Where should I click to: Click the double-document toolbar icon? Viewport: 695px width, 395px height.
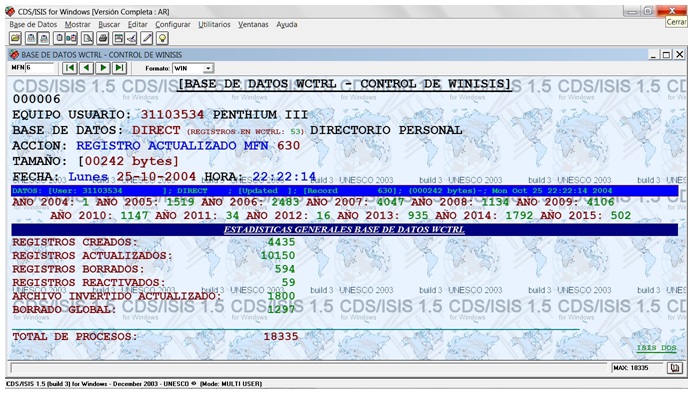71,39
